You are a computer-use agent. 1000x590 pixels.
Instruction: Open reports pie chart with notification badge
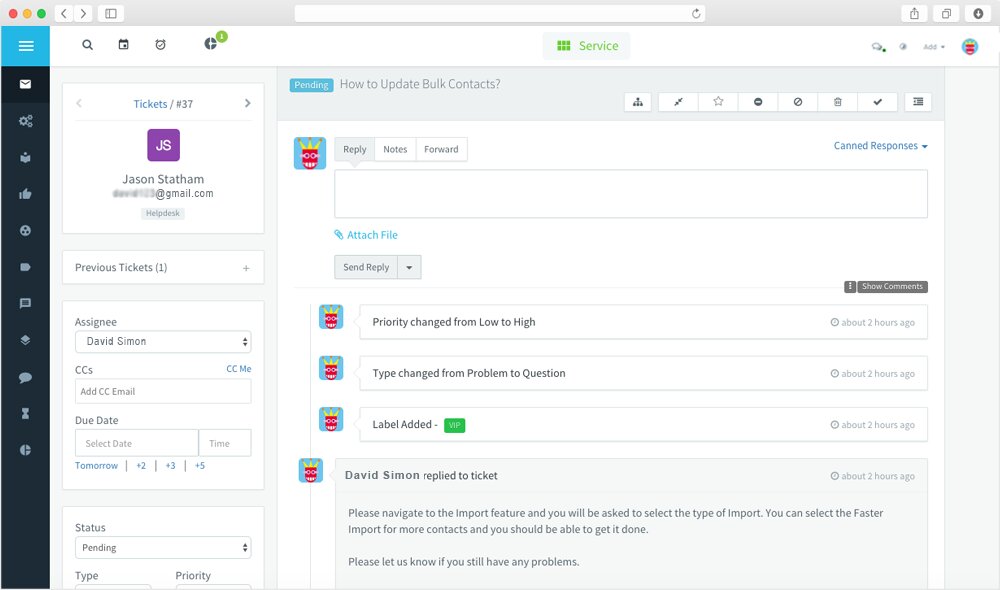[x=211, y=43]
